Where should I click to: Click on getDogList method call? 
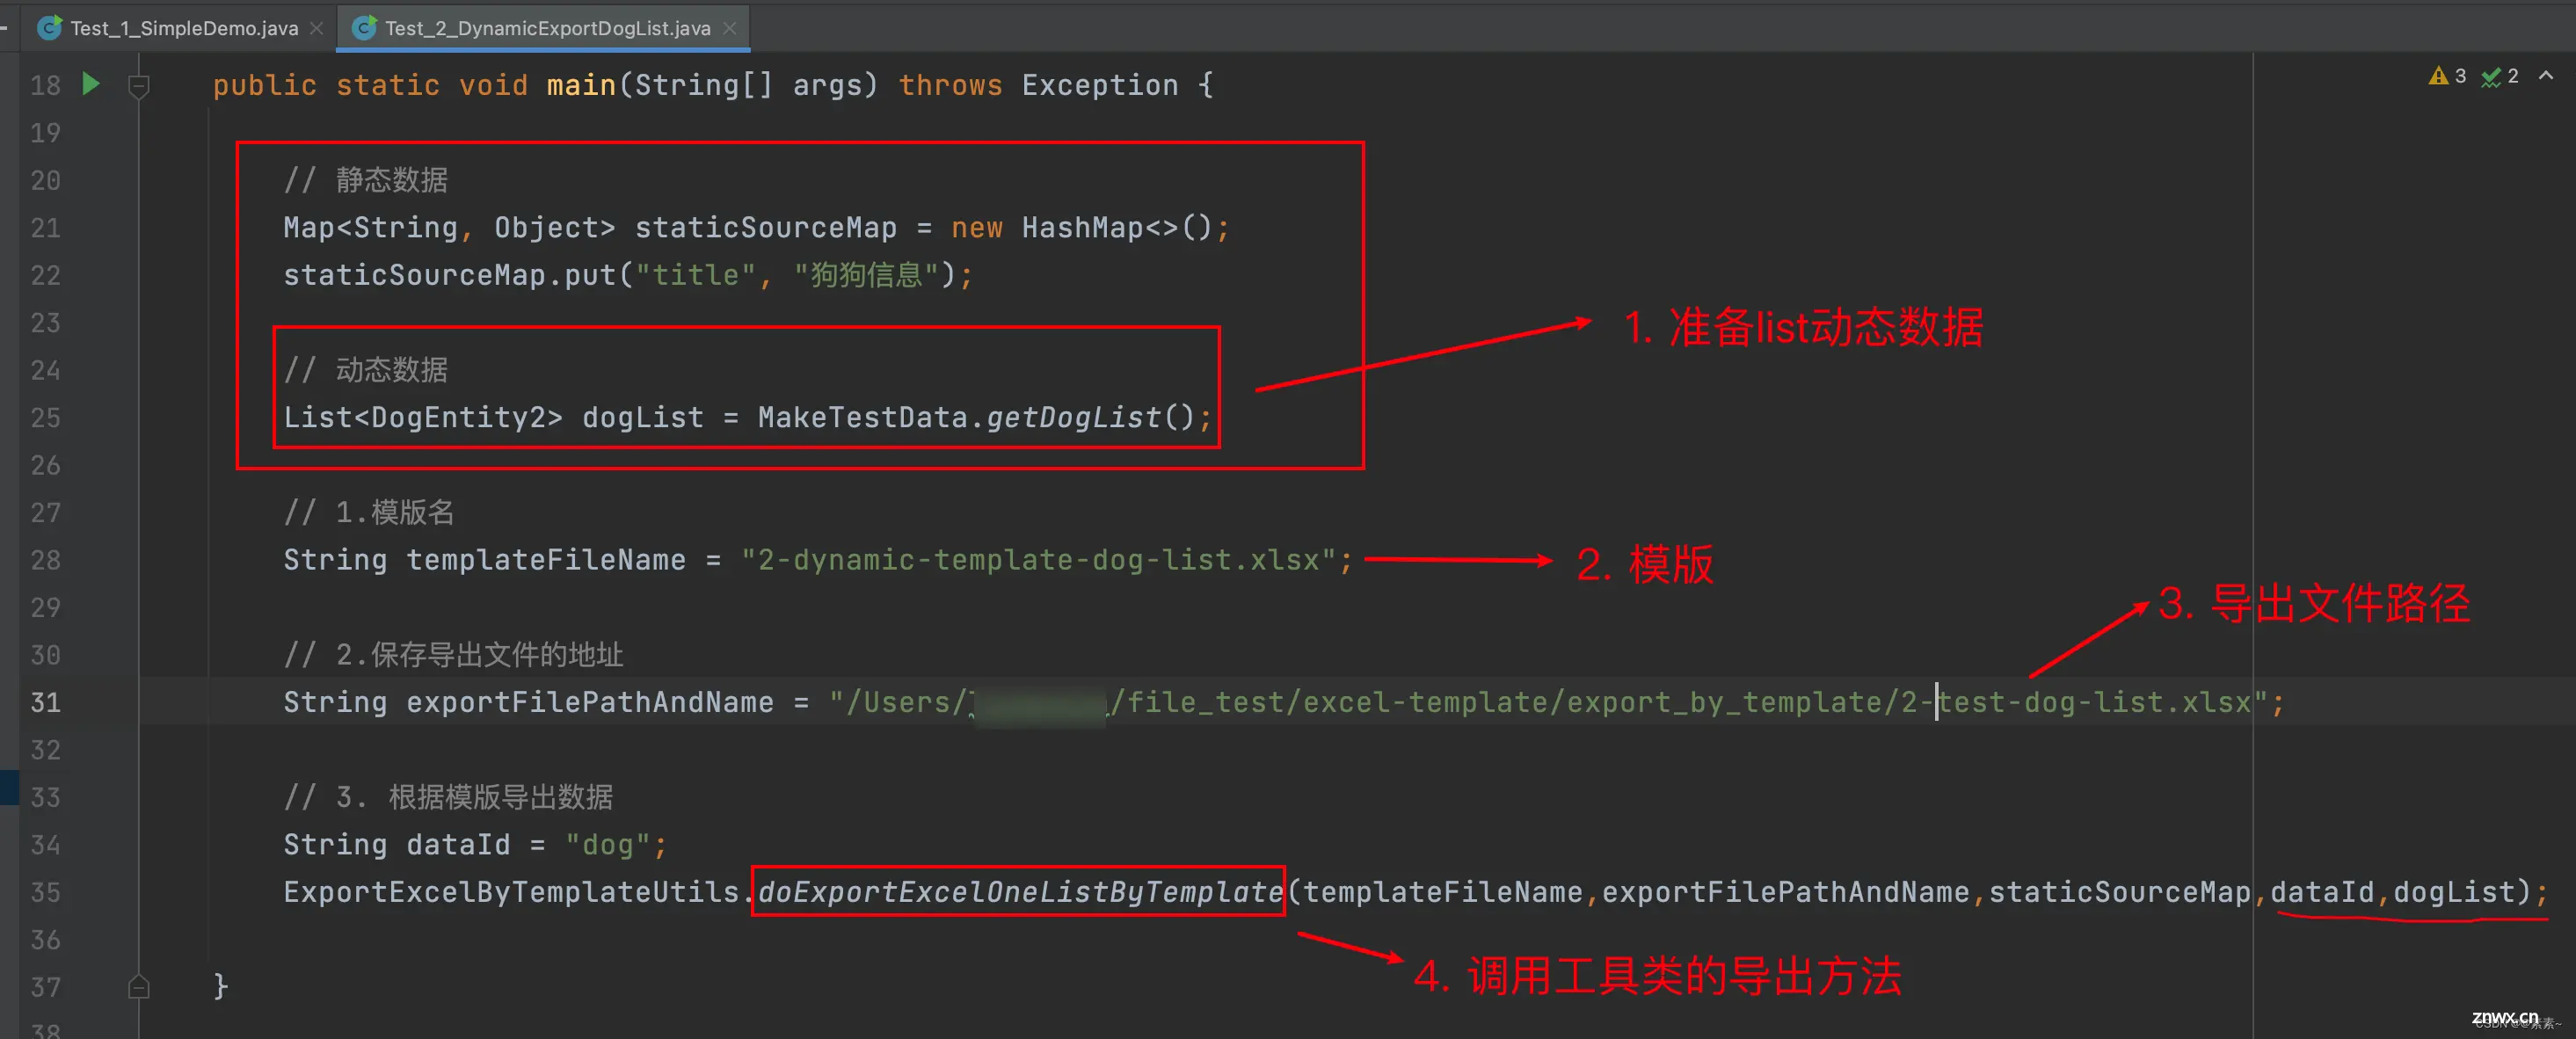coord(1074,417)
